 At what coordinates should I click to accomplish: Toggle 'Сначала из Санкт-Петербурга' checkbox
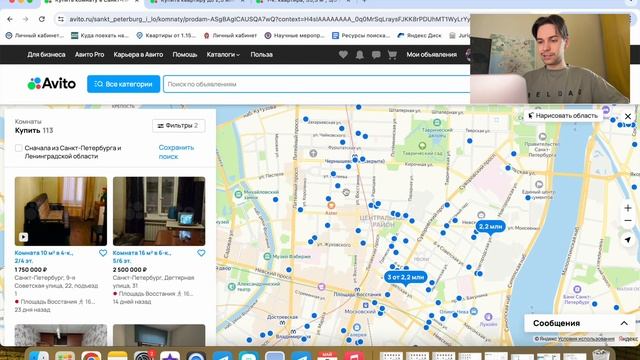(x=18, y=148)
